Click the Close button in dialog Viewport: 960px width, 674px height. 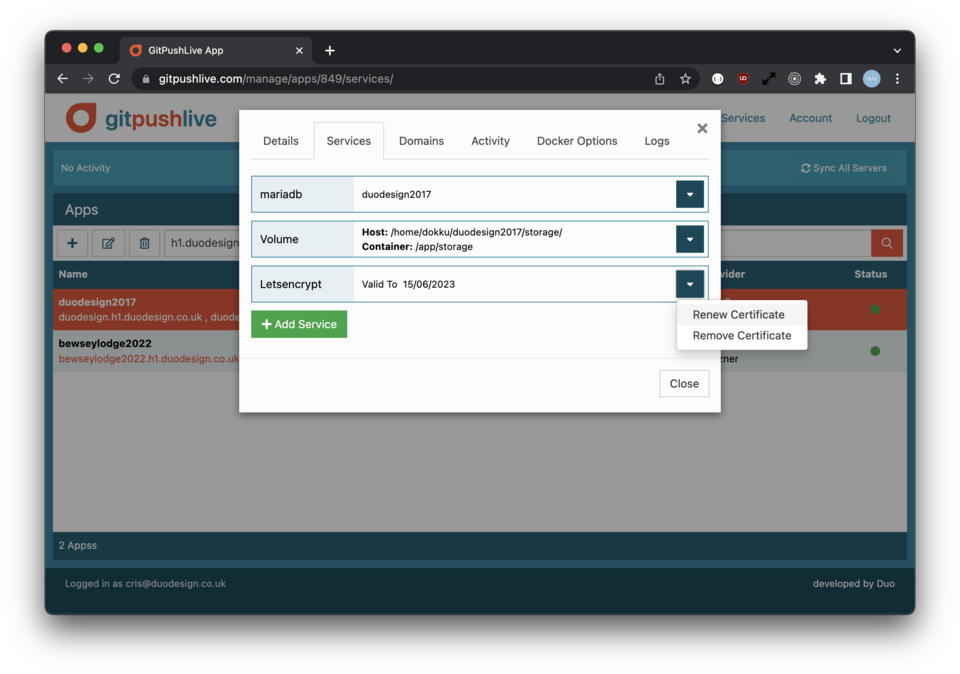tap(684, 383)
